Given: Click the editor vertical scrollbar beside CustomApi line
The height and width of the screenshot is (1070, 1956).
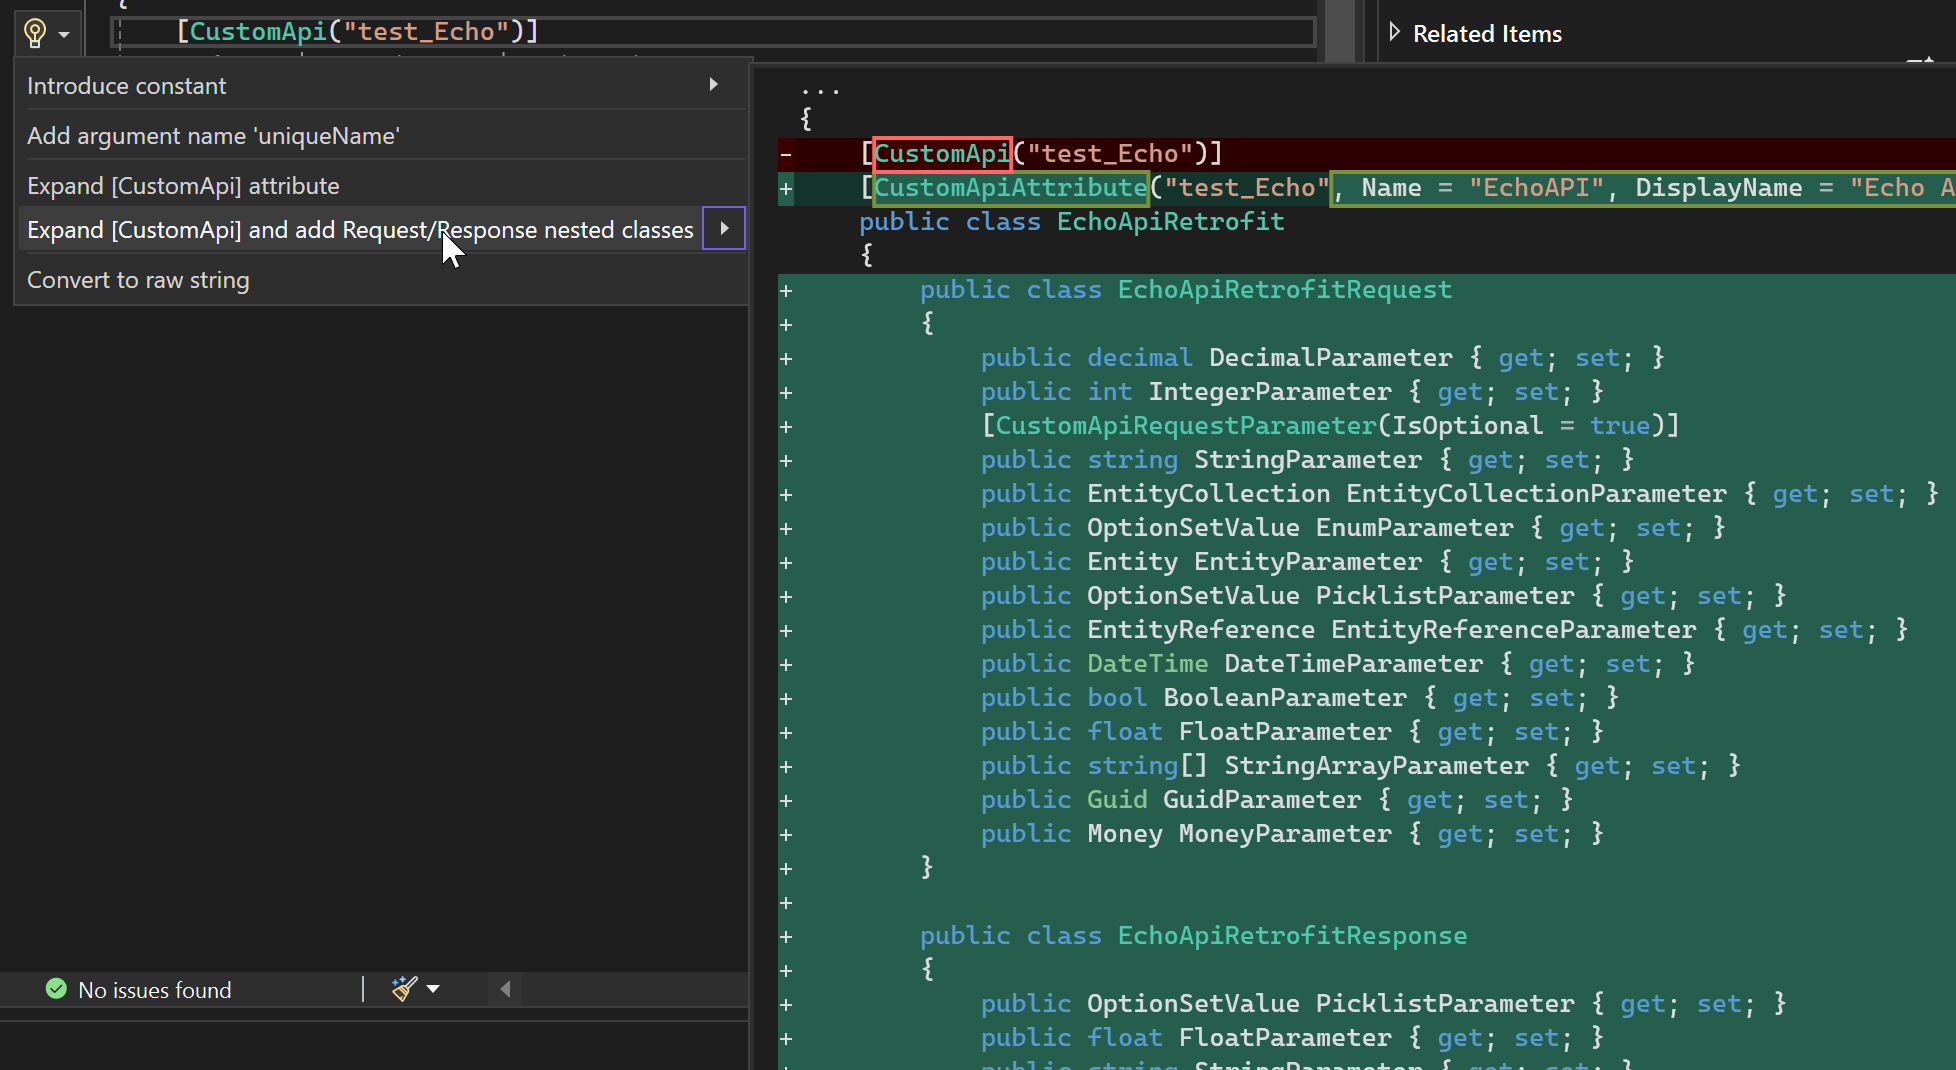Looking at the screenshot, I should point(1339,31).
